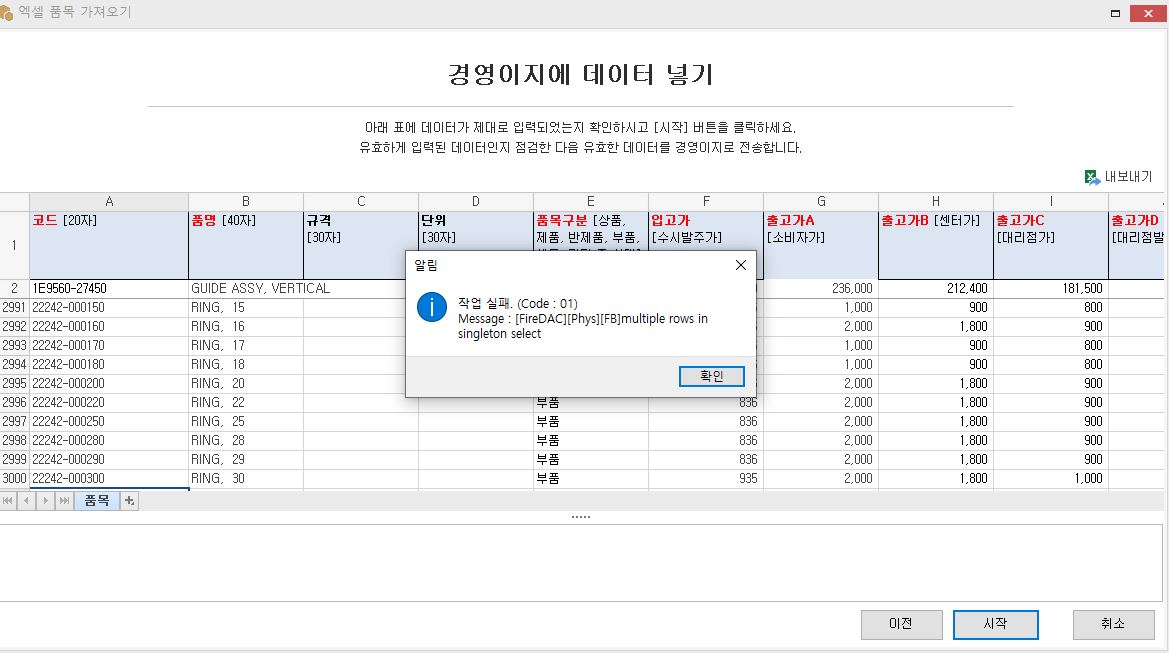This screenshot has height=653, width=1169.
Task: Click the splitter dots below the sheet
Action: pyautogui.click(x=581, y=517)
